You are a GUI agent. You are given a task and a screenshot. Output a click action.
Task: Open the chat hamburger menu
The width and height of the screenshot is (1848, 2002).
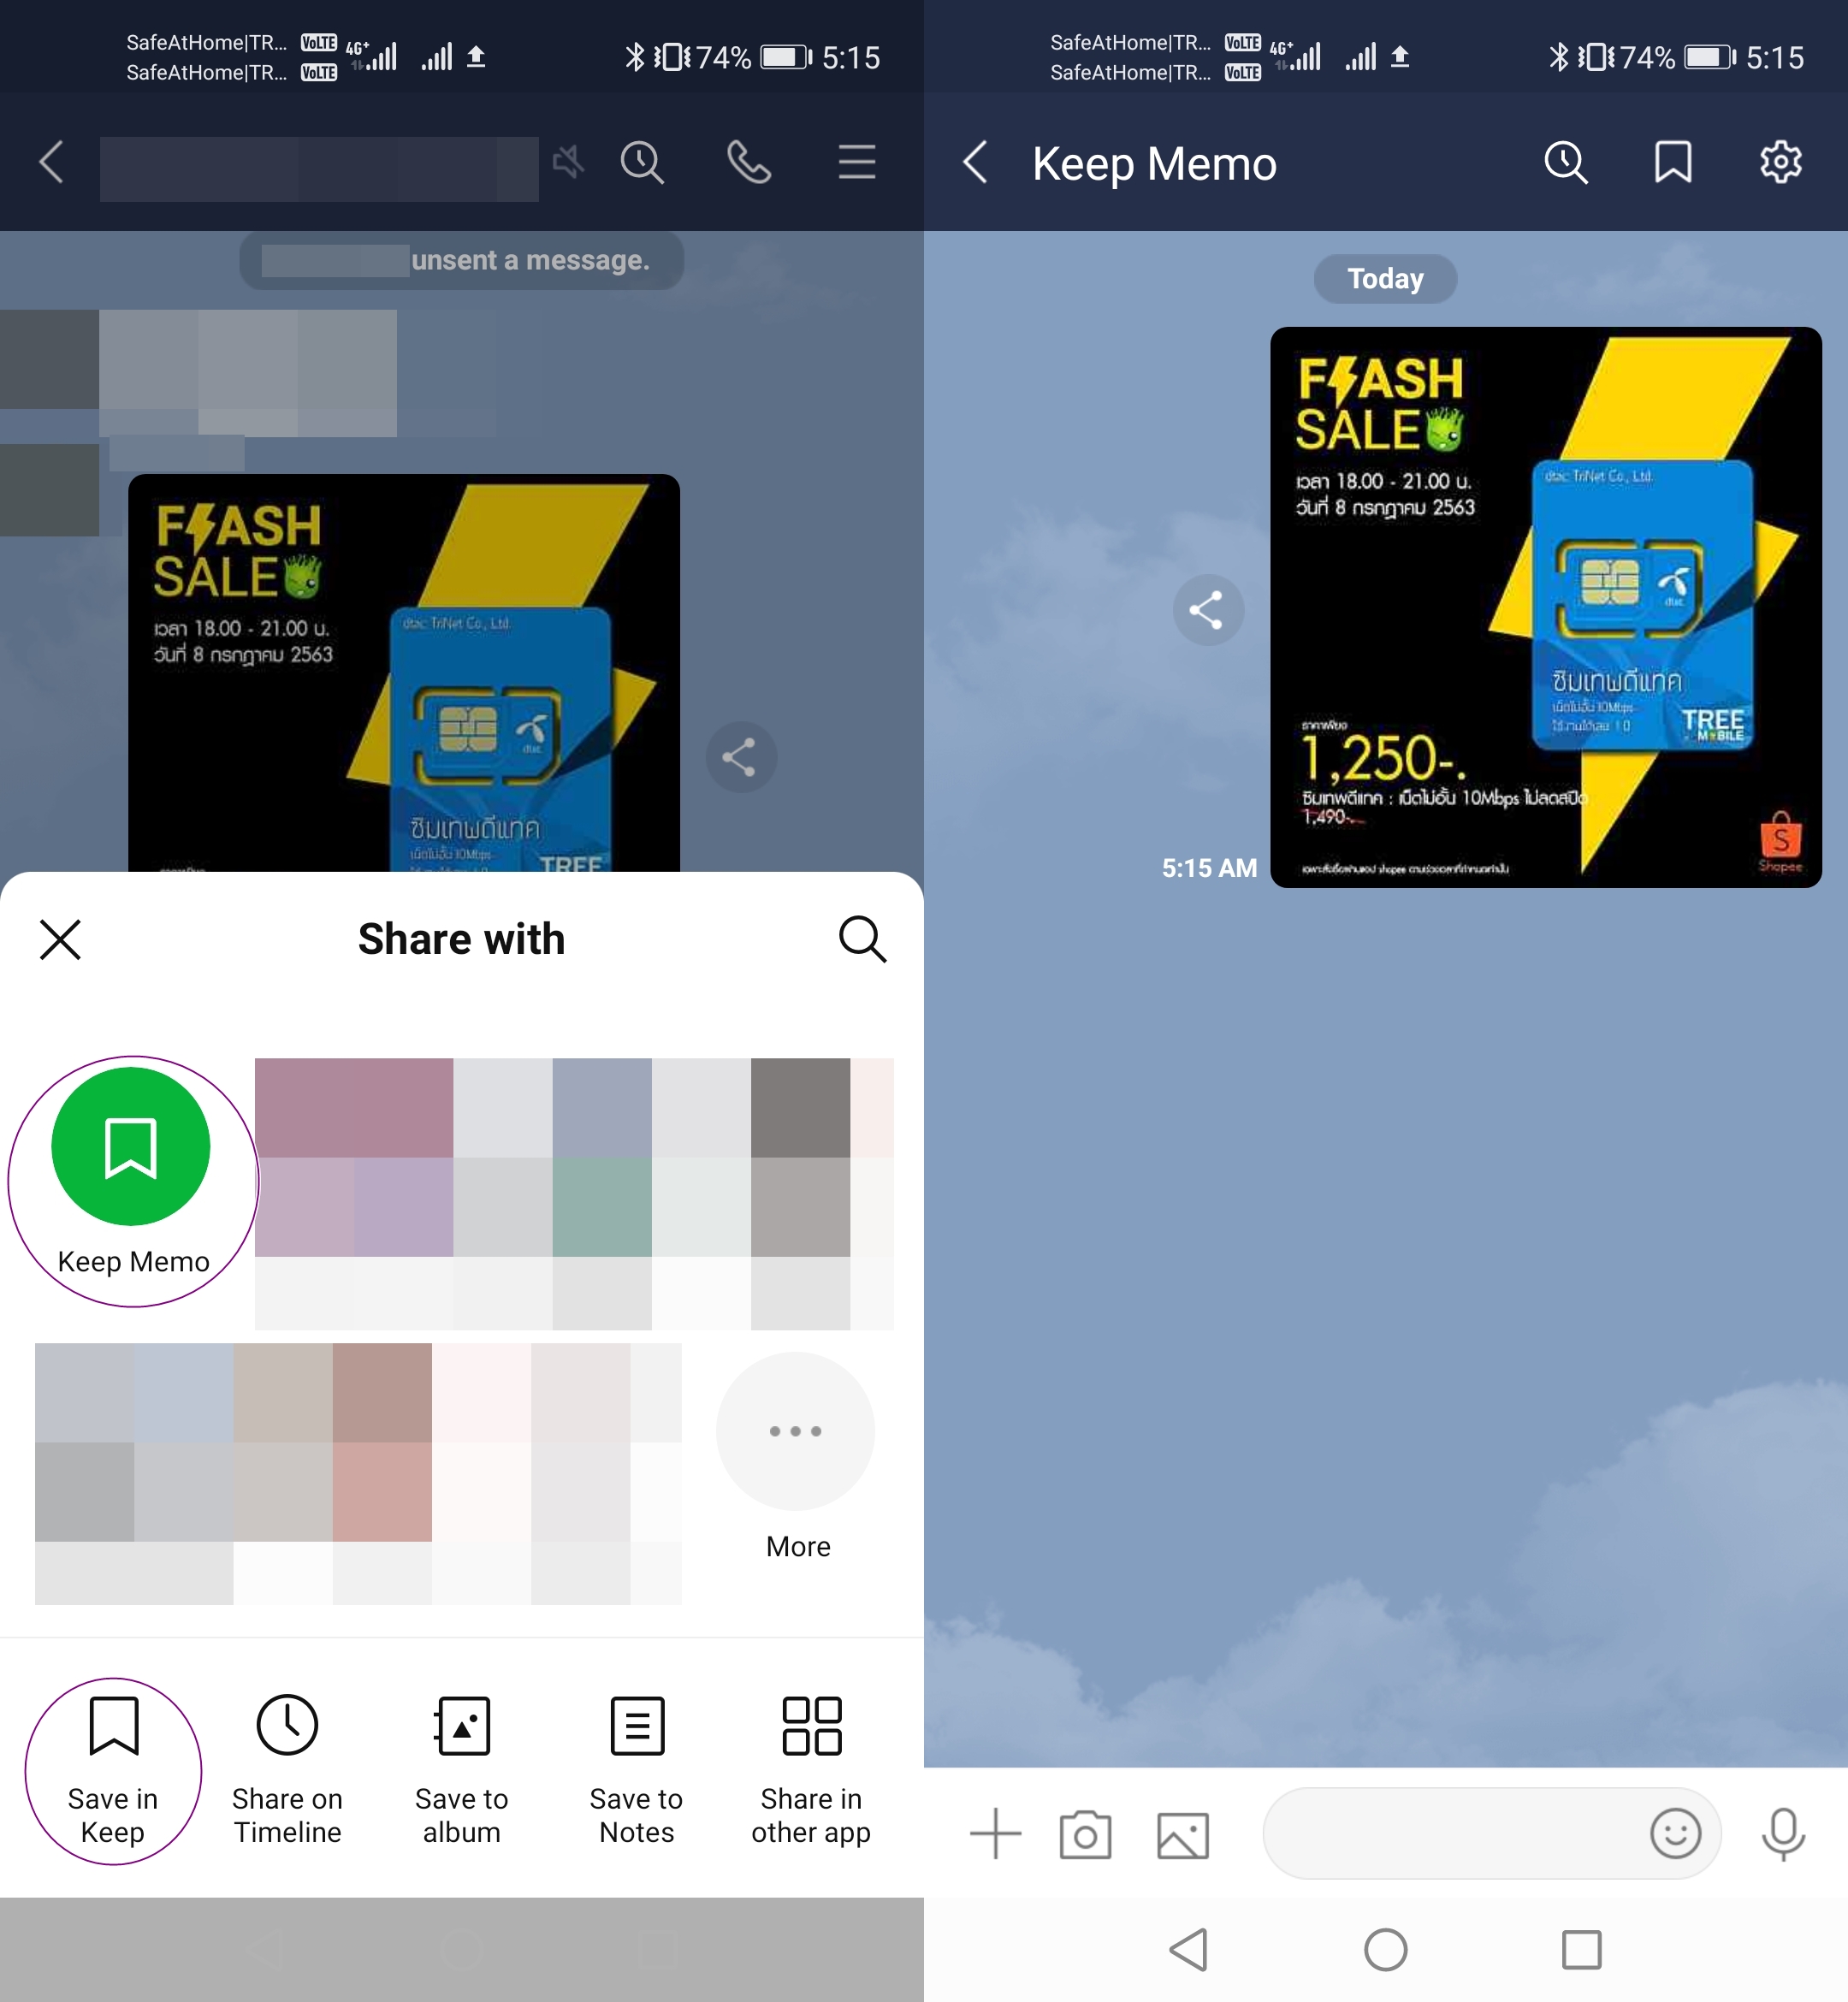tap(857, 162)
